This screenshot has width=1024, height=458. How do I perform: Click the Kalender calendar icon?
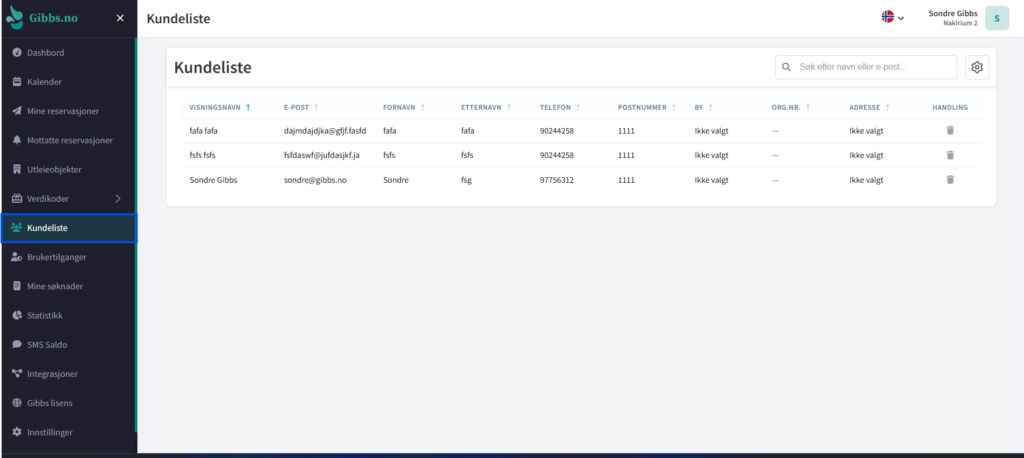point(17,82)
